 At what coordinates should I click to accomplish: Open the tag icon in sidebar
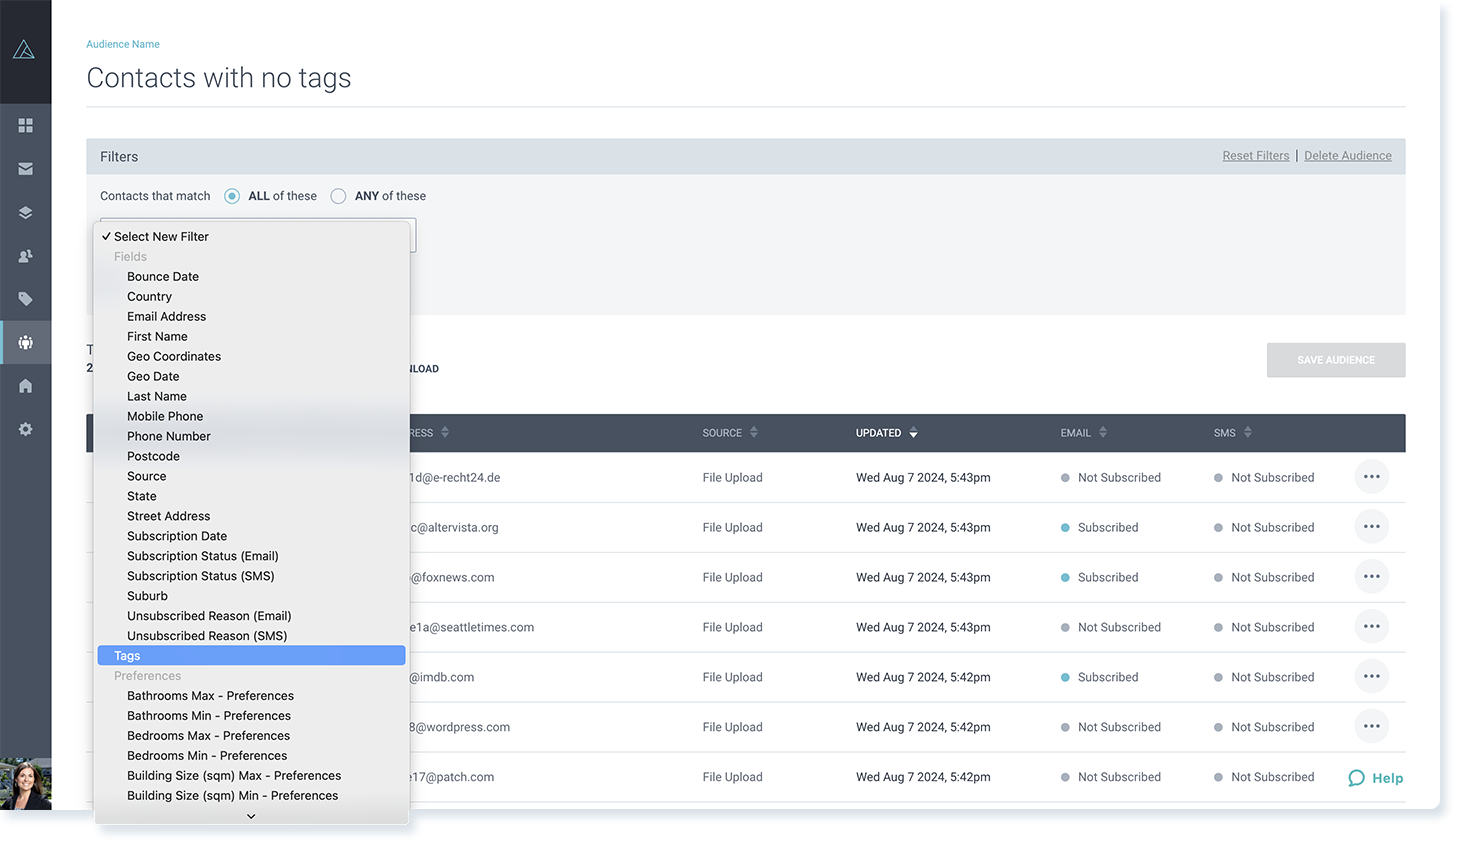pyautogui.click(x=25, y=298)
